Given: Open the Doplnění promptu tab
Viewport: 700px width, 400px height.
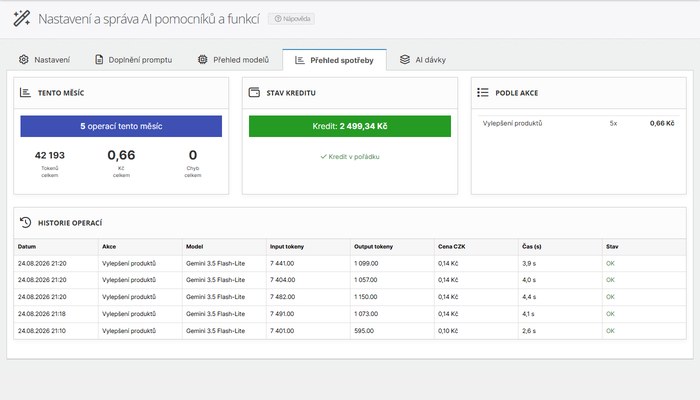Looking at the screenshot, I should [133, 60].
